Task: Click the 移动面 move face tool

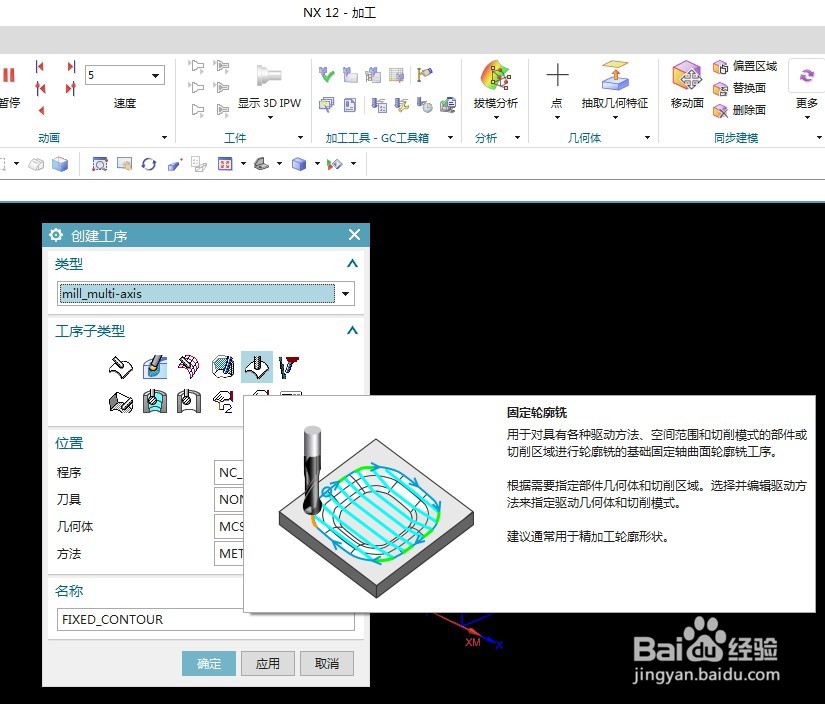Action: (687, 84)
